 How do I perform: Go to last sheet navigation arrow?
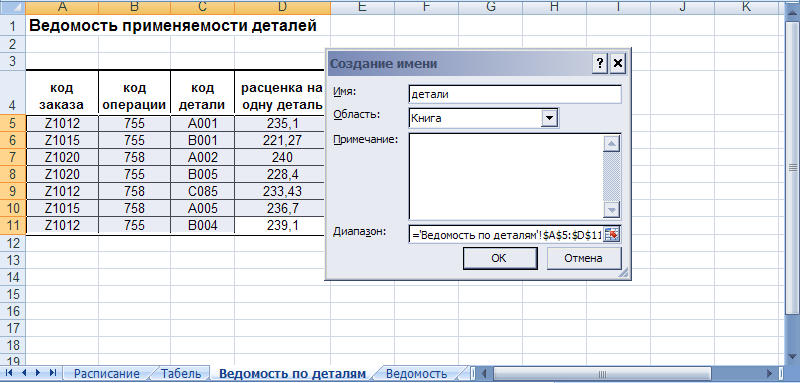(52, 373)
